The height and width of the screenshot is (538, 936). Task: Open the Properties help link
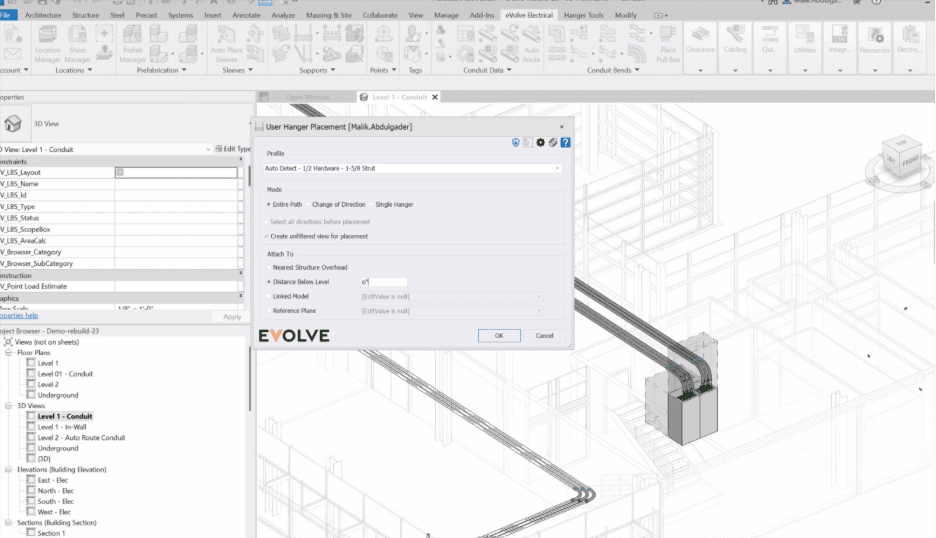pyautogui.click(x=19, y=316)
